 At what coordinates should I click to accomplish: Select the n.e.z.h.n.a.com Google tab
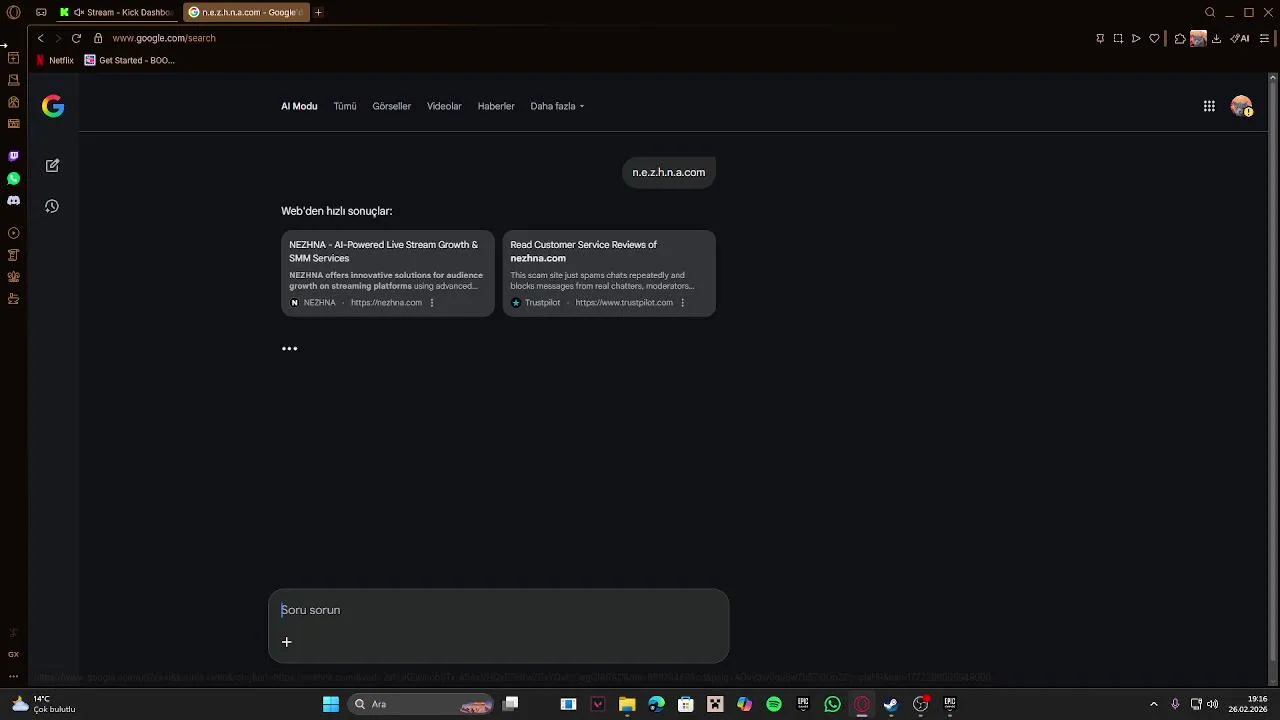pyautogui.click(x=246, y=12)
